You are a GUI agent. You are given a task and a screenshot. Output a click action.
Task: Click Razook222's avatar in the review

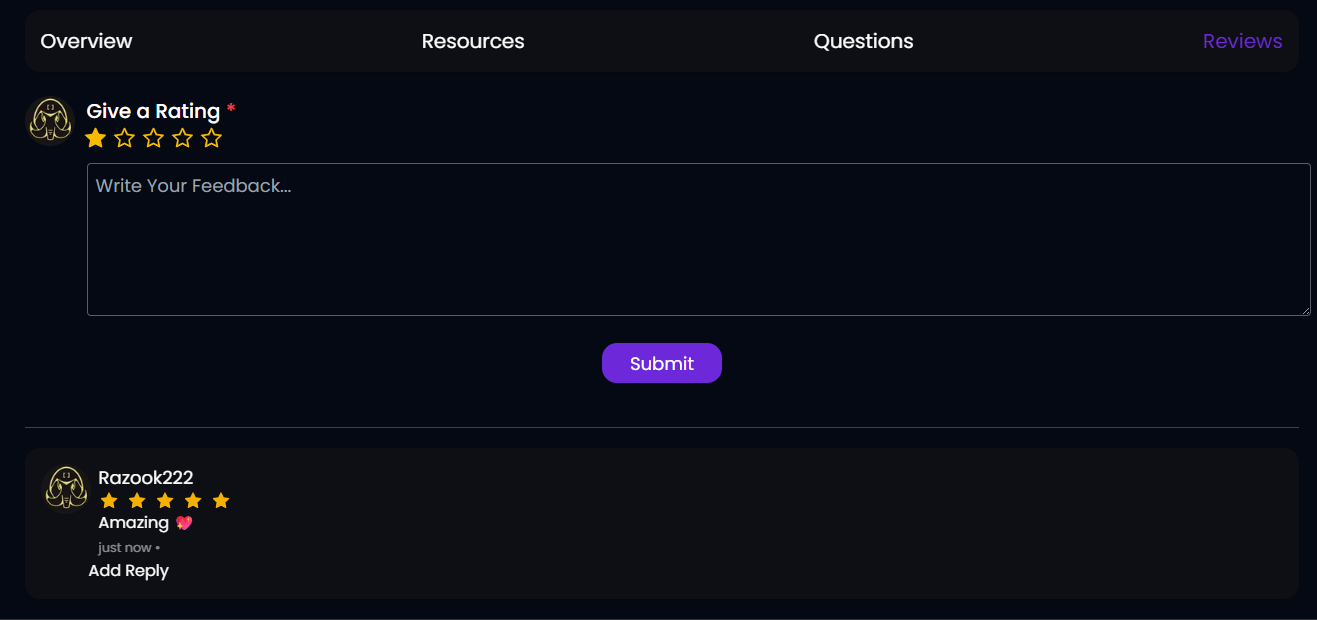[67, 488]
